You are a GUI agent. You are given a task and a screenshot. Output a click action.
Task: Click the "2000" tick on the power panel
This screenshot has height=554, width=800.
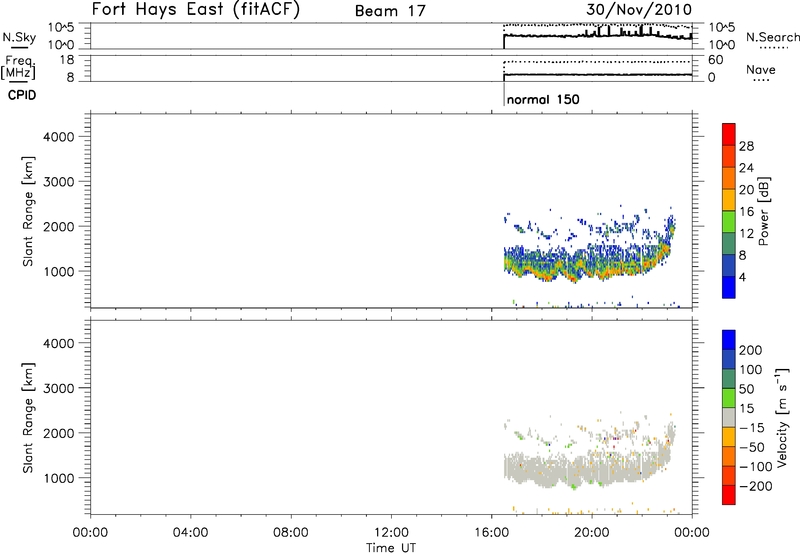tap(59, 226)
